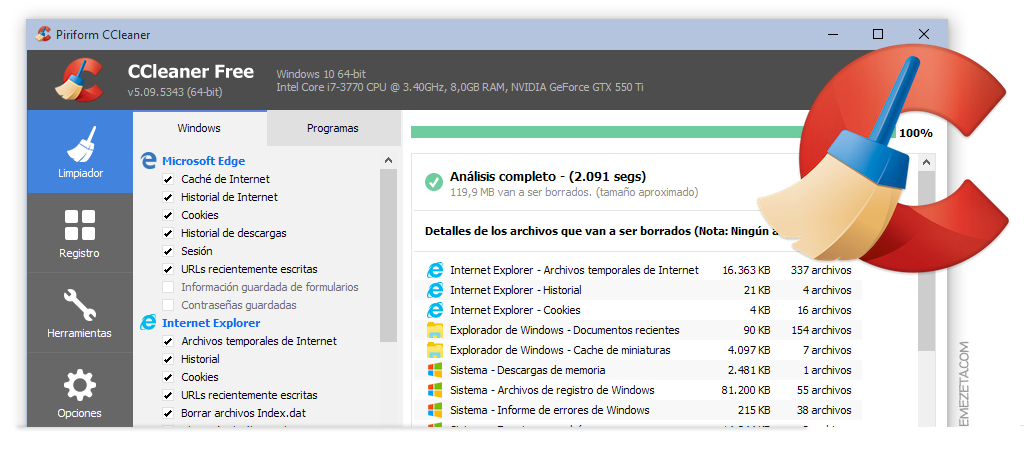
Task: Click the version v5.09.5343 text
Action: tap(175, 92)
